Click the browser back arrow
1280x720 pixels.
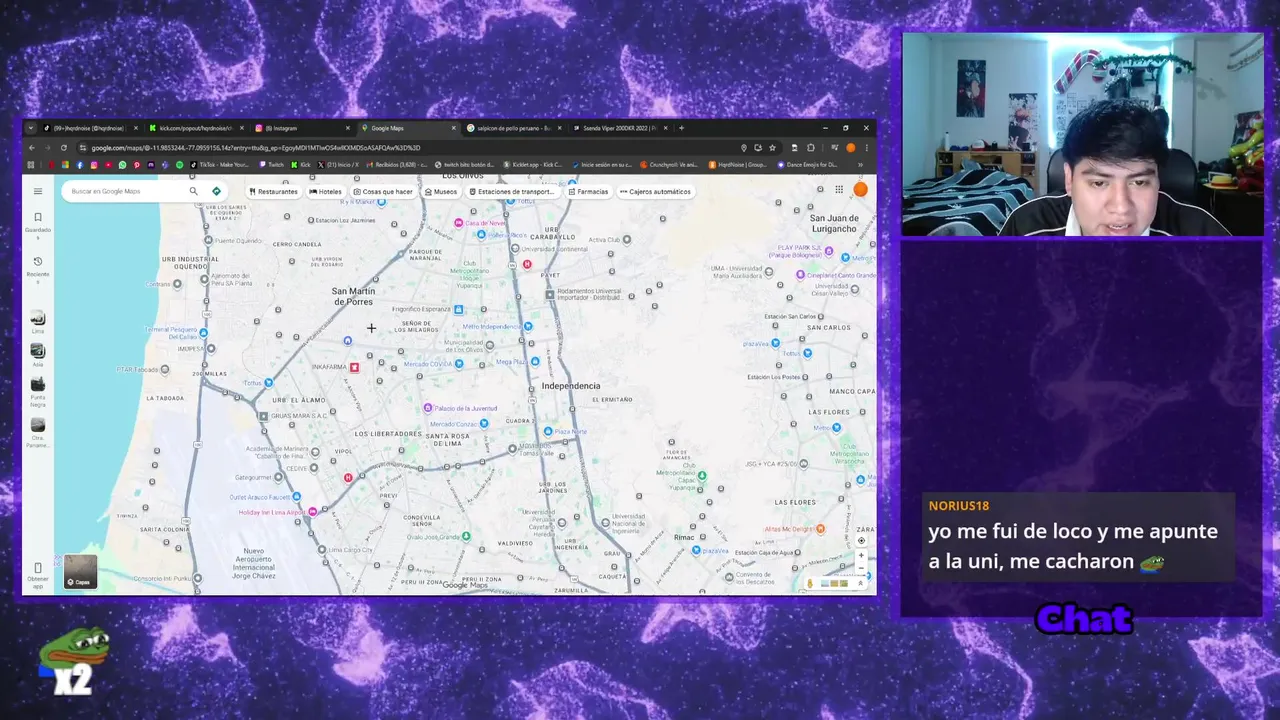[32, 148]
